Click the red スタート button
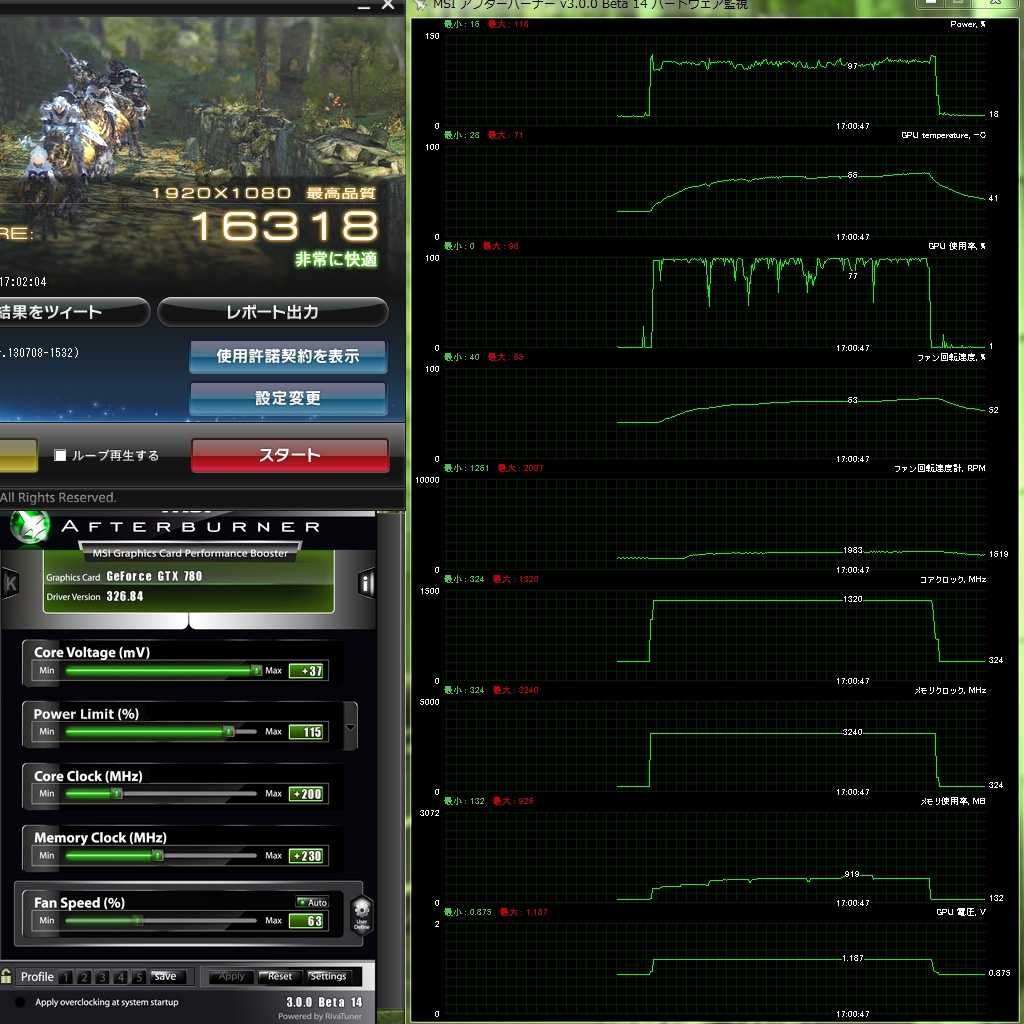 (x=290, y=455)
